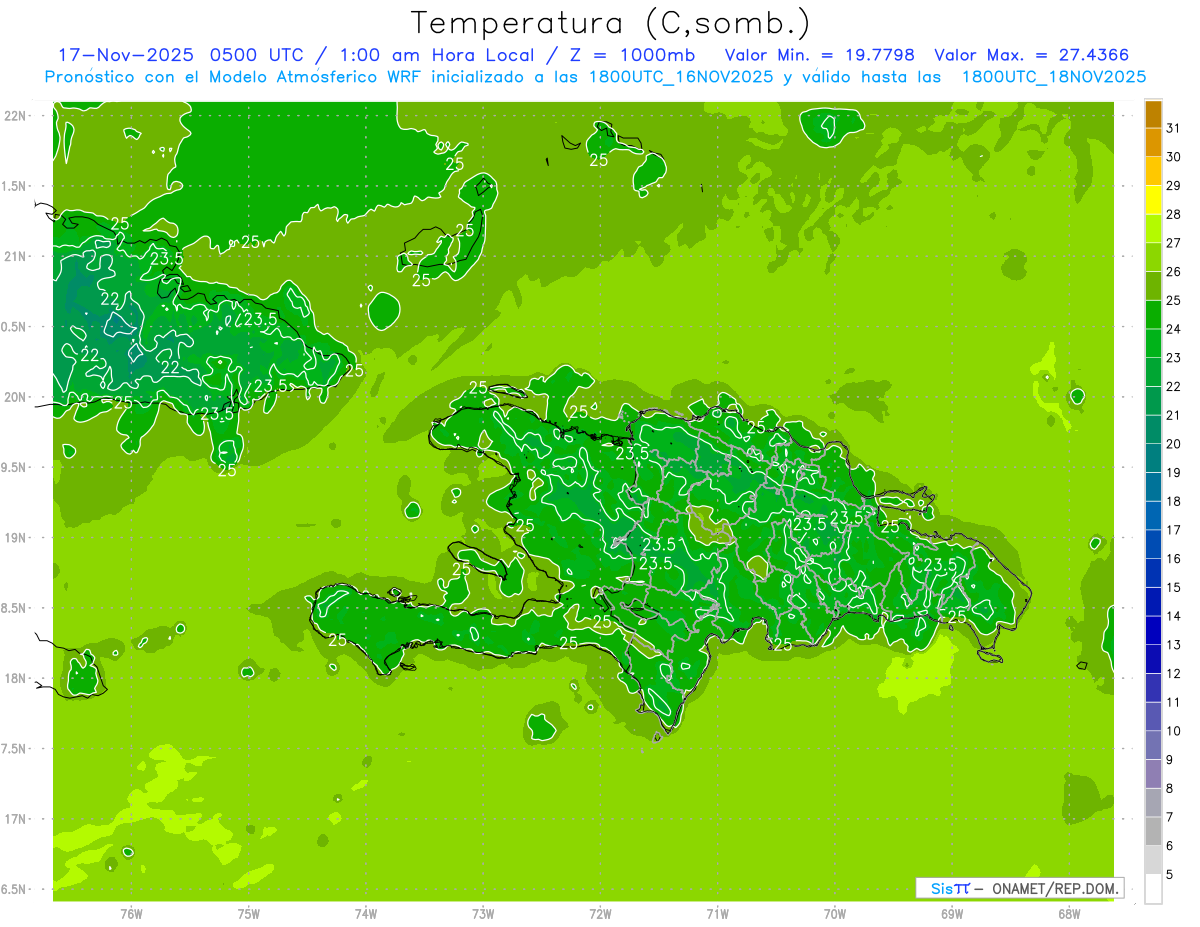Viewport: 1200px width, 927px height.
Task: Click the color bar value label "31"
Action: tap(1173, 128)
